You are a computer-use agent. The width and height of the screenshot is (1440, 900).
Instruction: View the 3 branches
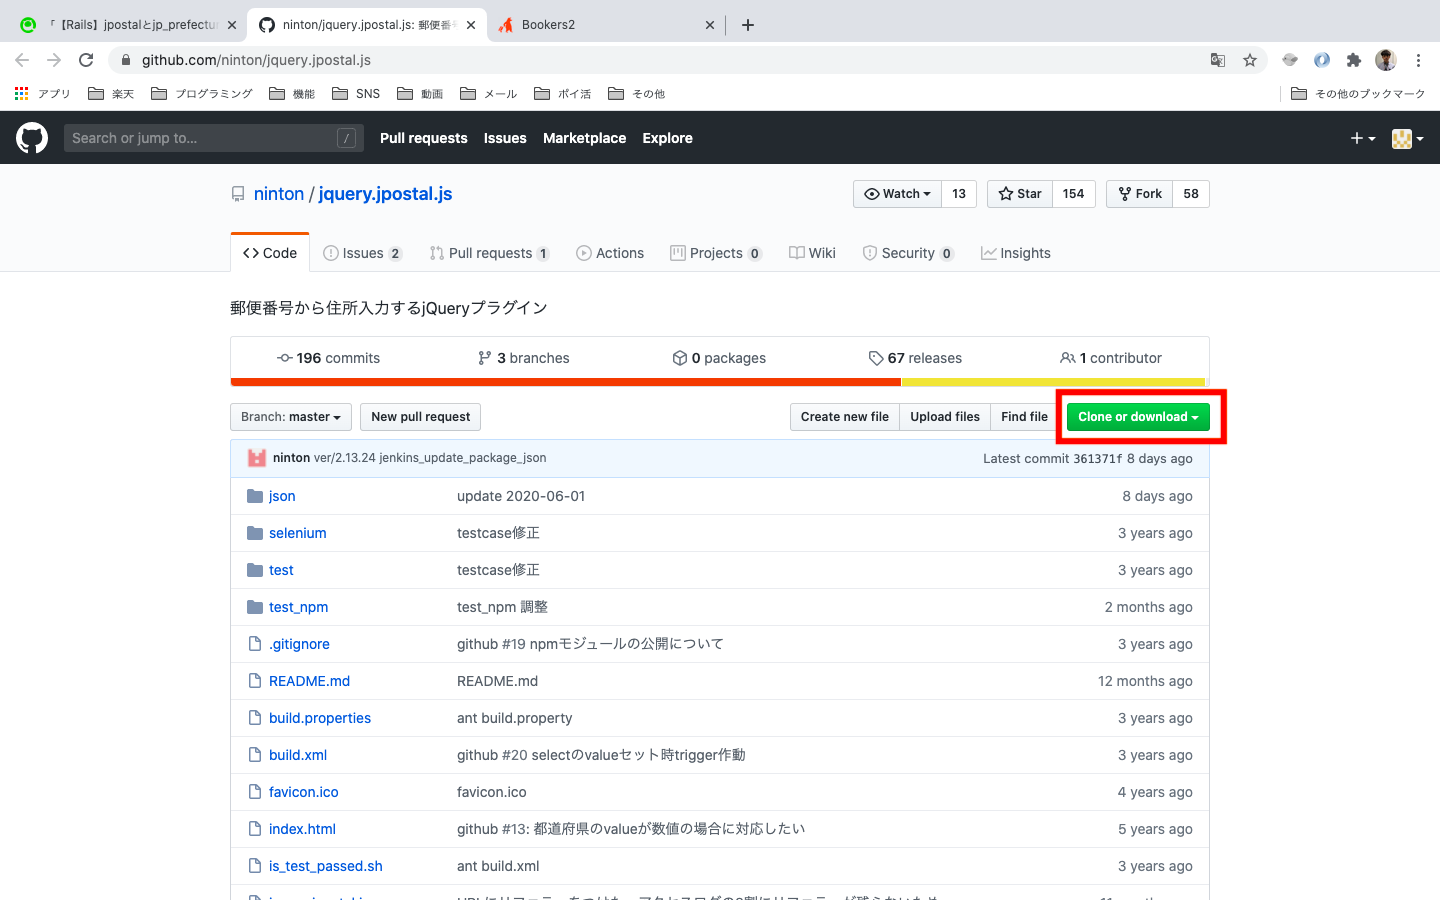point(524,358)
